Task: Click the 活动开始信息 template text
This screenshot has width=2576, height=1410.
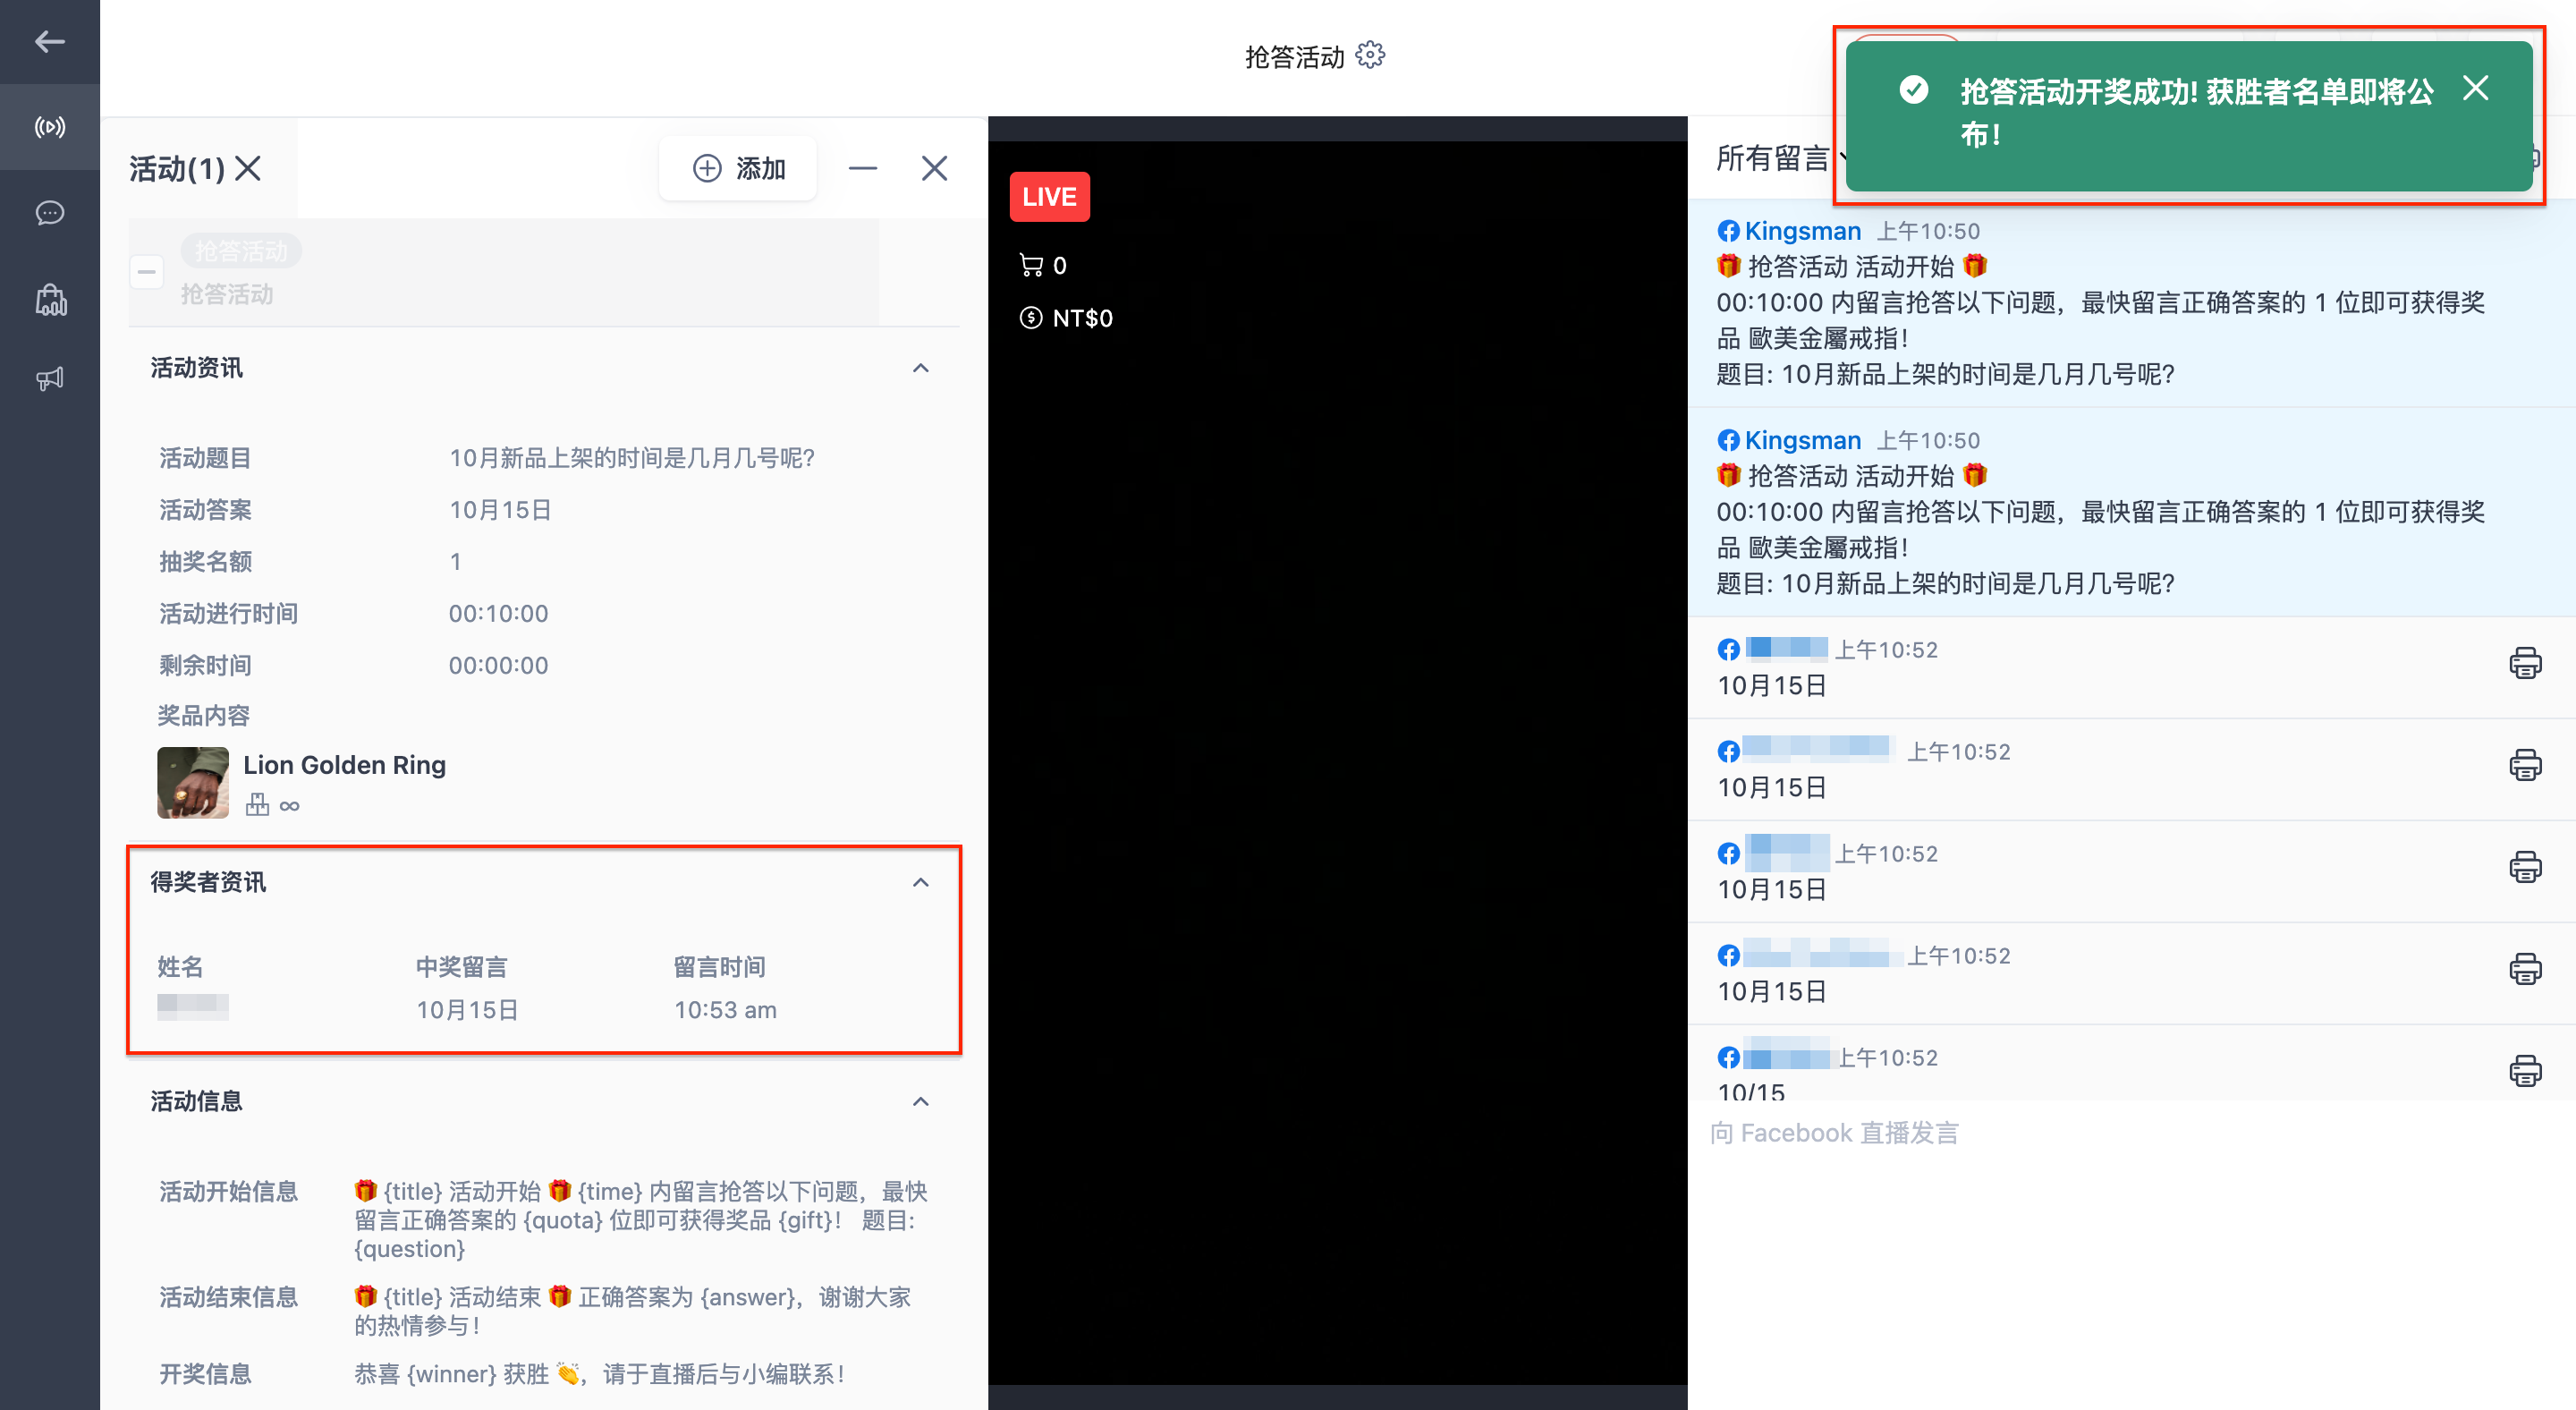Action: pos(640,1219)
